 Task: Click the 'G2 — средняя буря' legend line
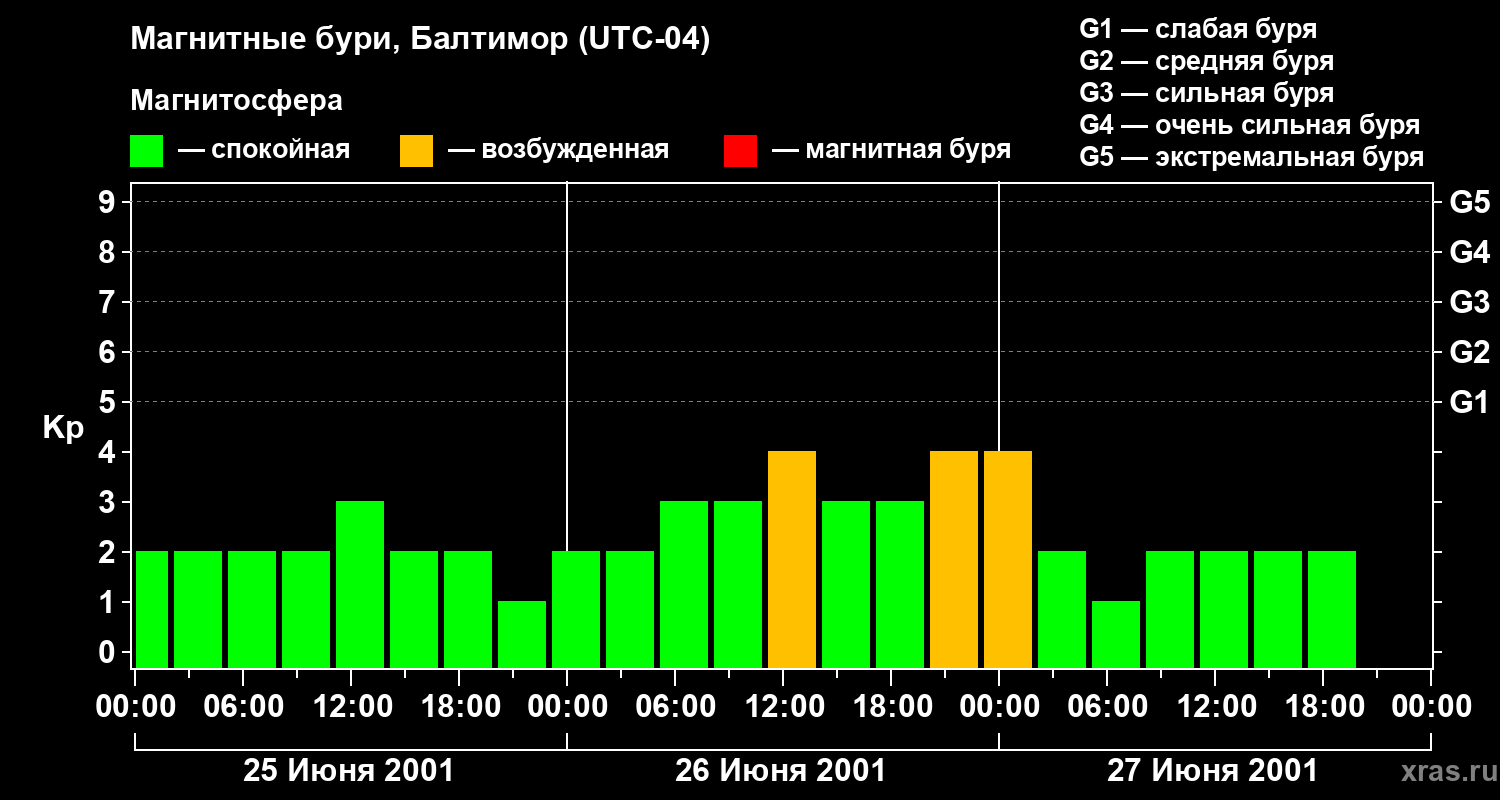(1207, 61)
